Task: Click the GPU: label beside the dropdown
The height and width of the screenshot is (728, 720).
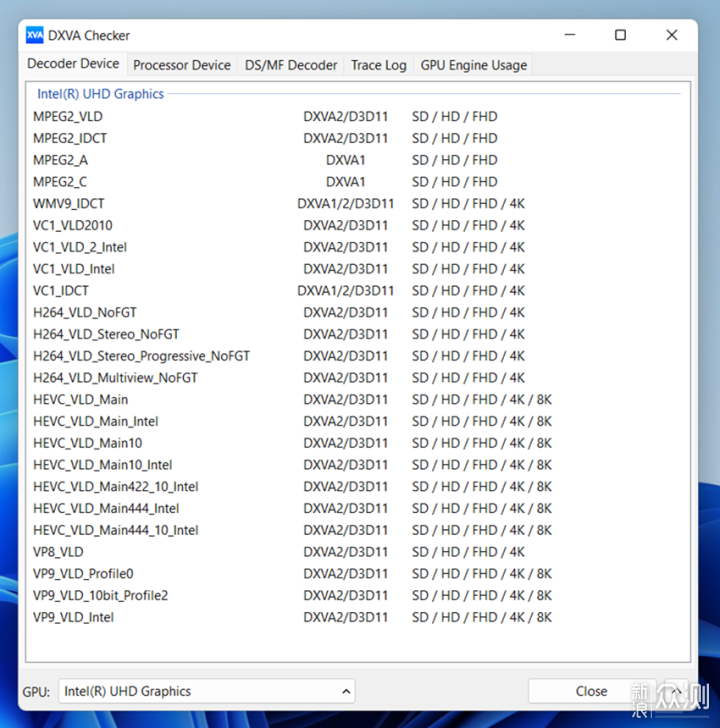Action: pos(36,692)
